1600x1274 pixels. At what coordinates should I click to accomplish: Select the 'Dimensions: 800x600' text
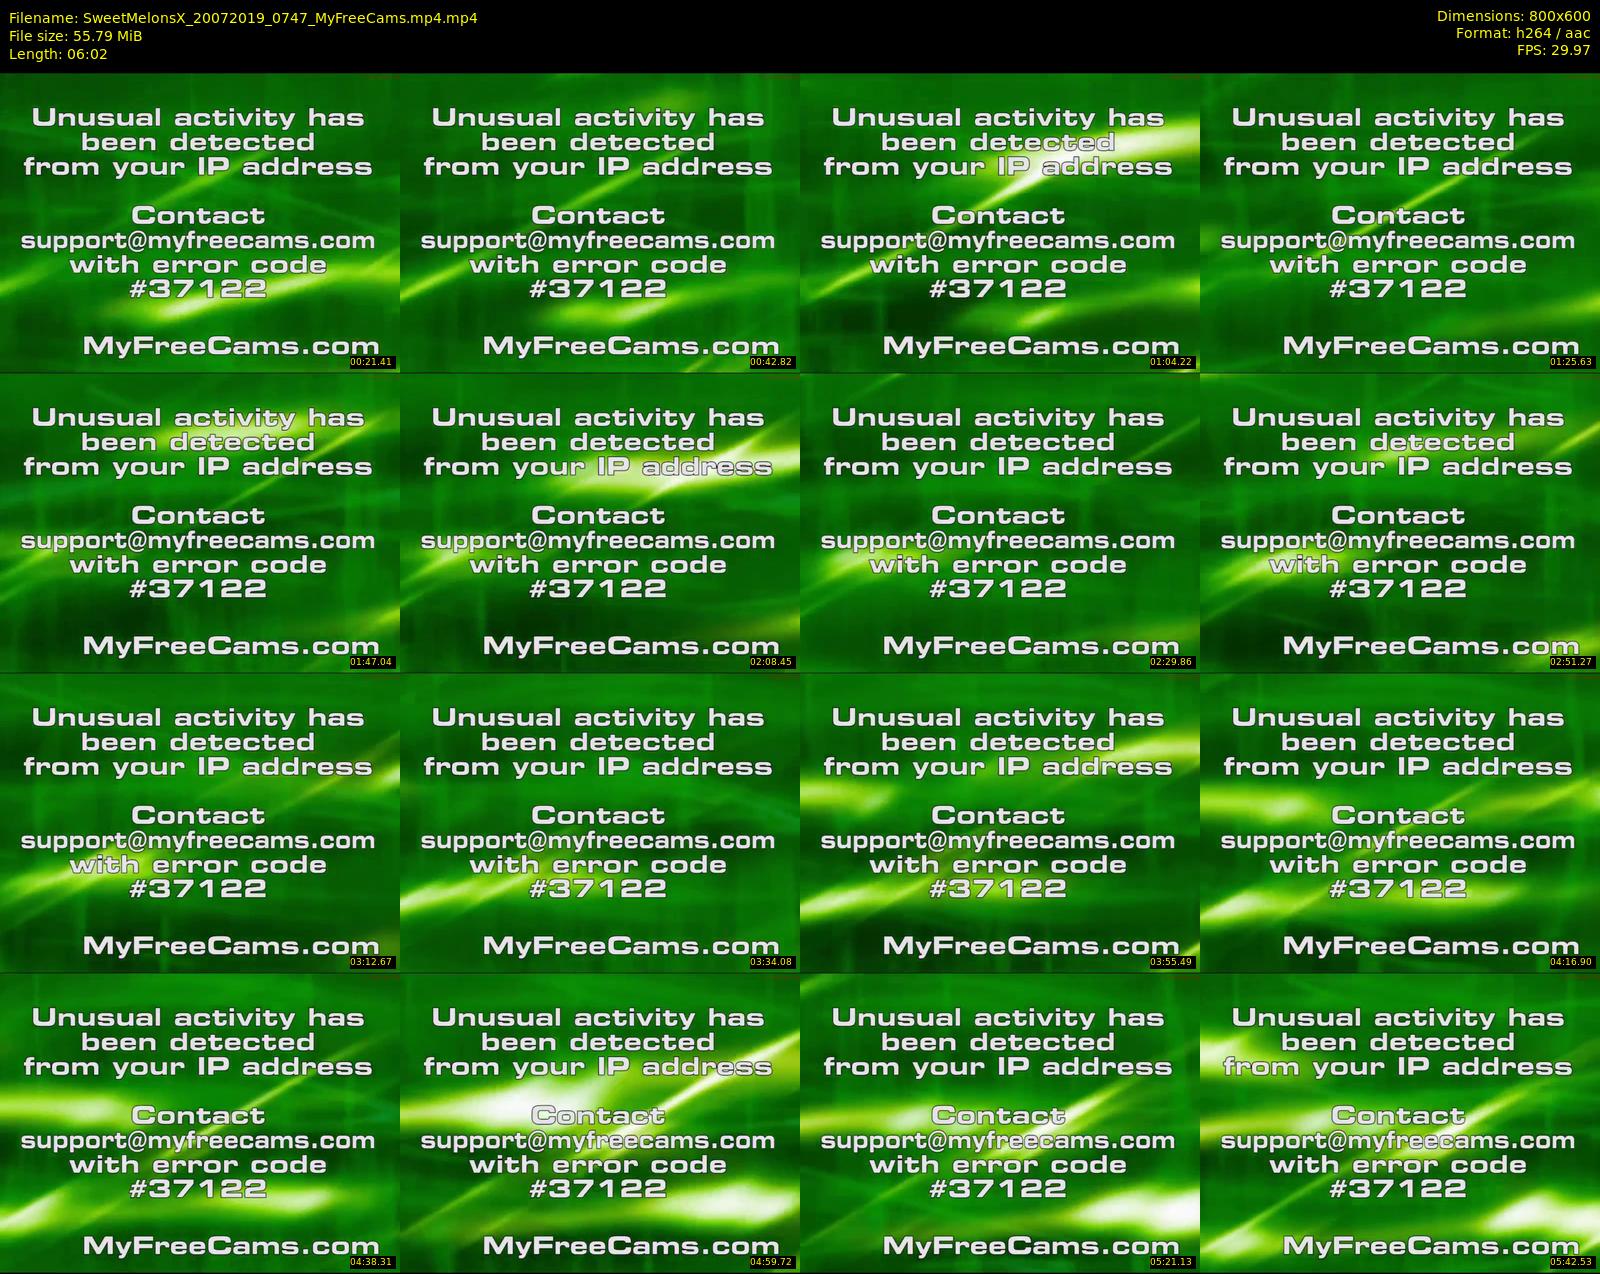tap(1513, 16)
